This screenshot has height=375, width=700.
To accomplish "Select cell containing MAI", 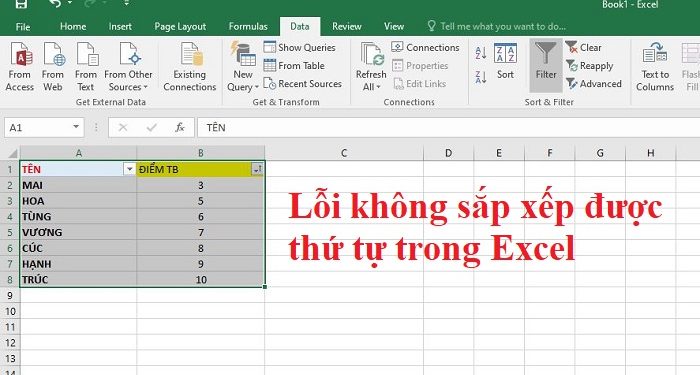I will (78, 185).
